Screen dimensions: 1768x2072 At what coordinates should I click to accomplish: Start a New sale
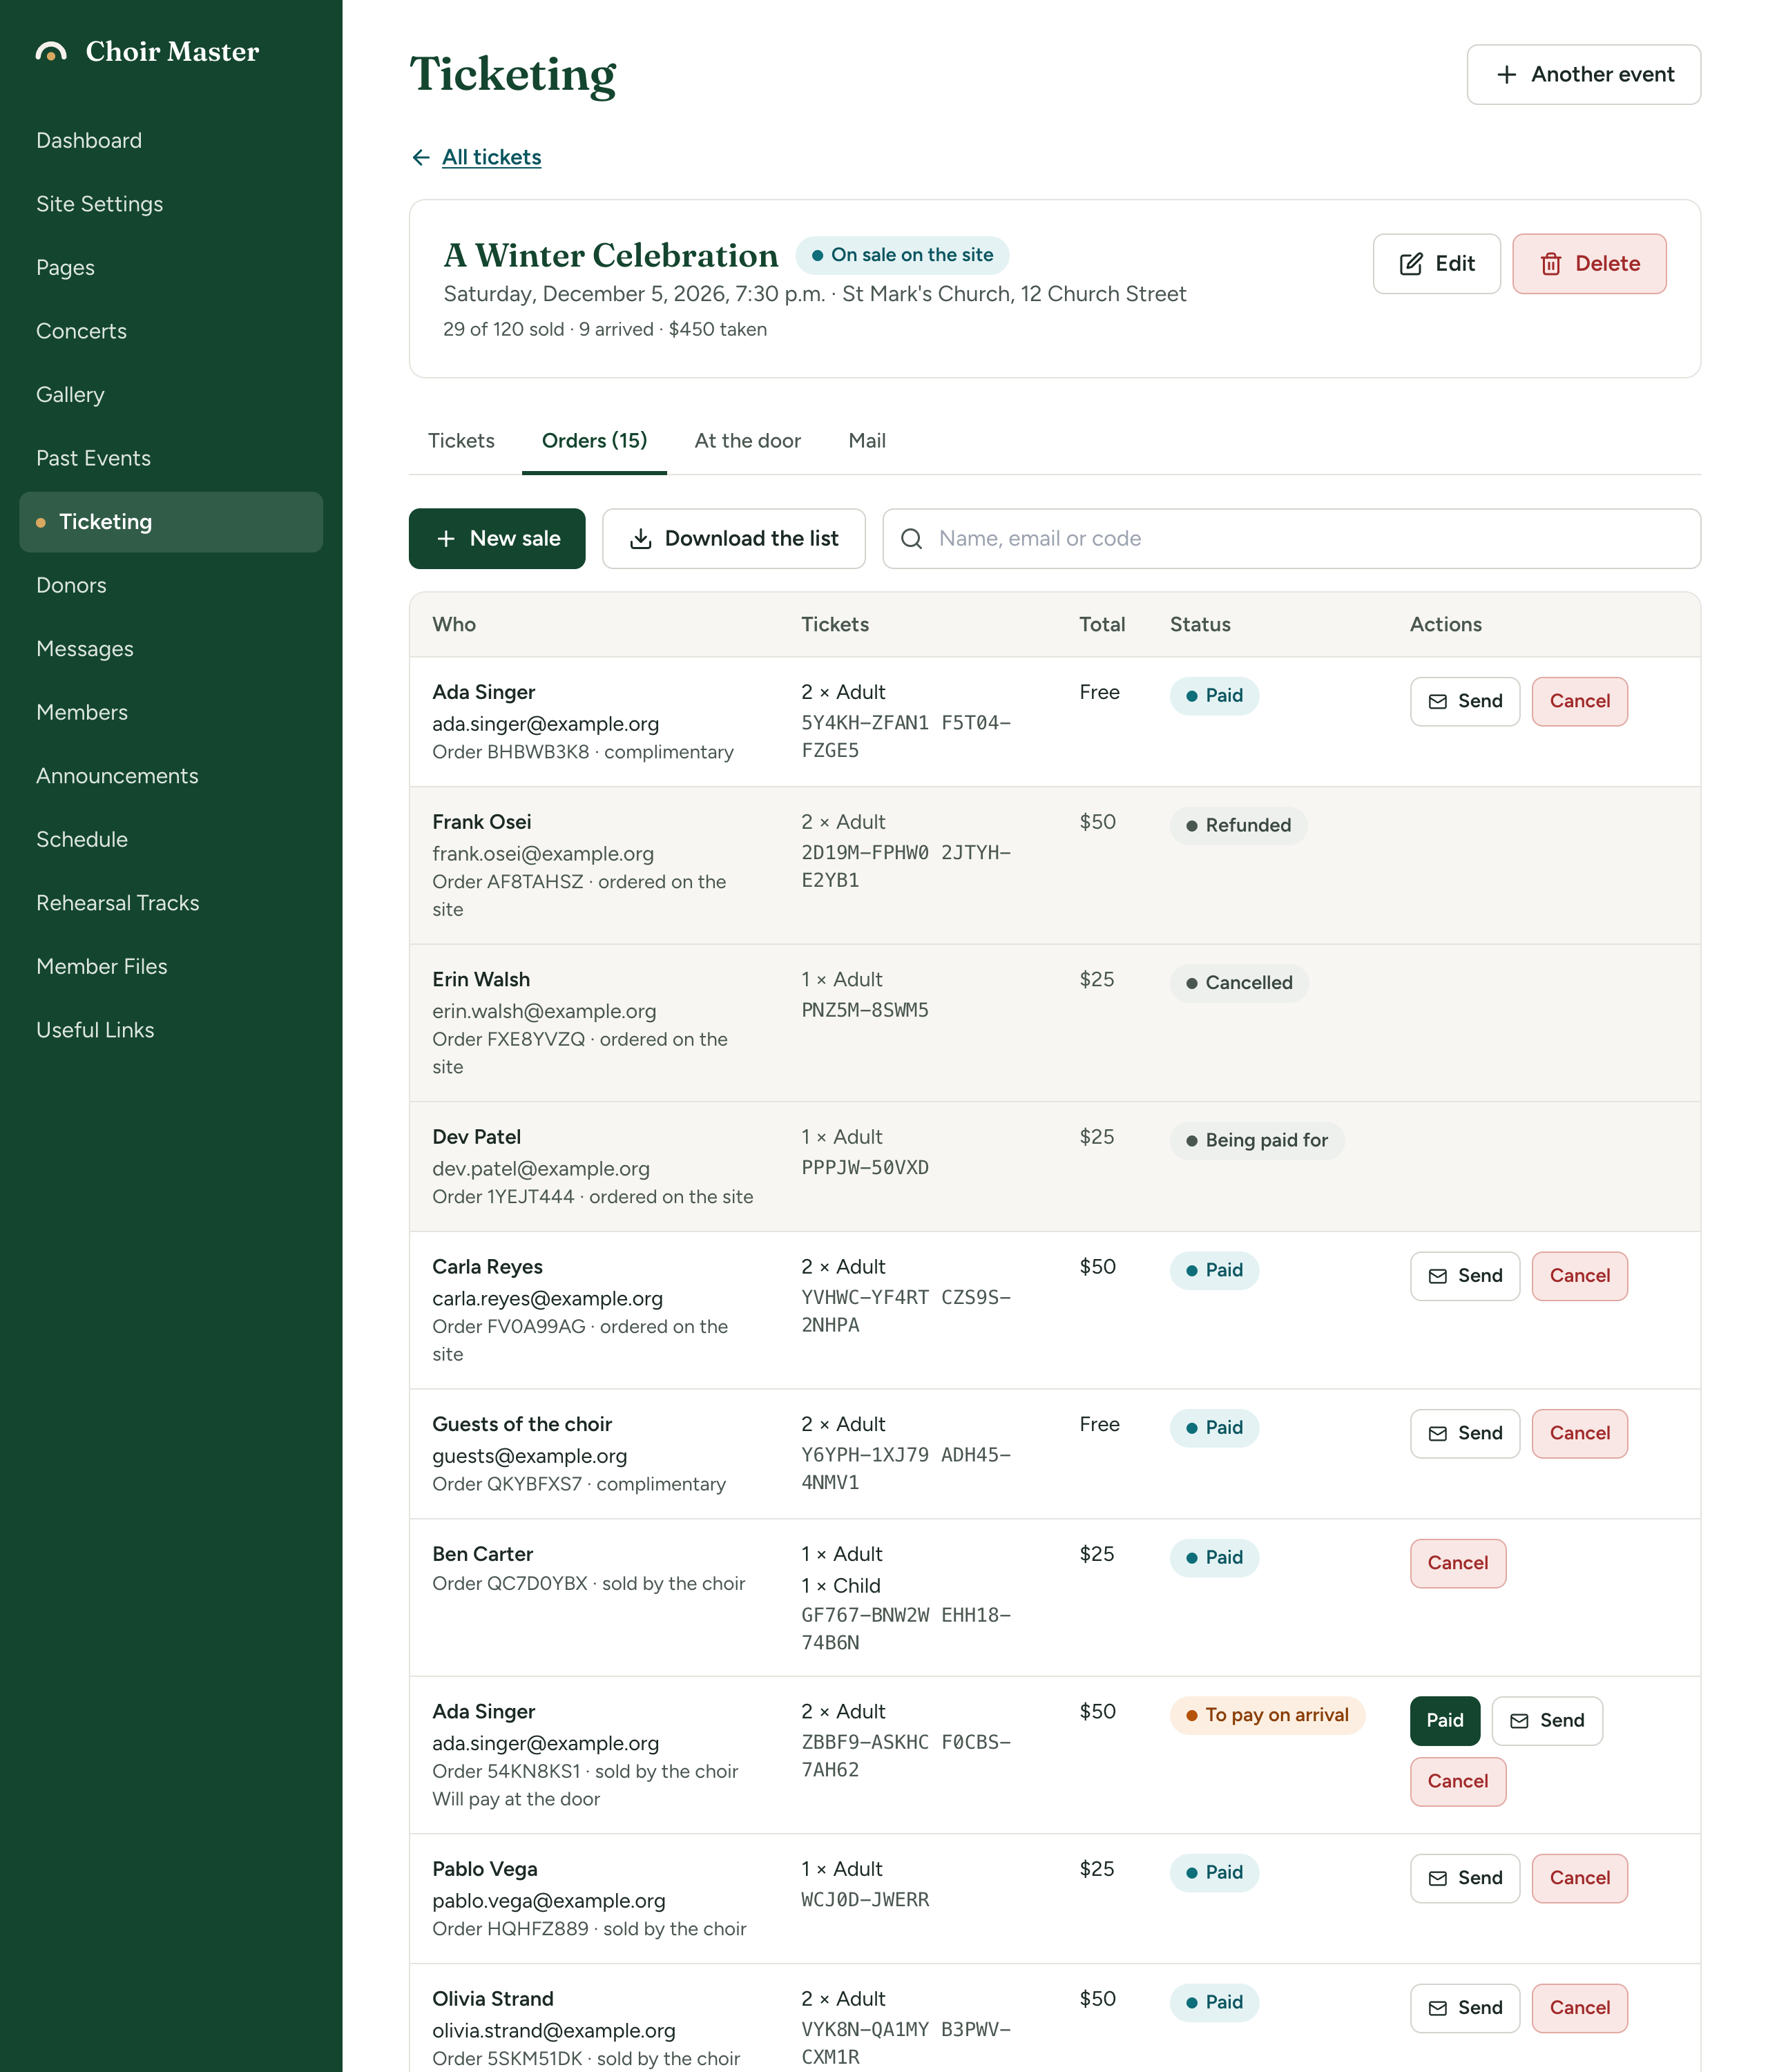[x=497, y=539]
